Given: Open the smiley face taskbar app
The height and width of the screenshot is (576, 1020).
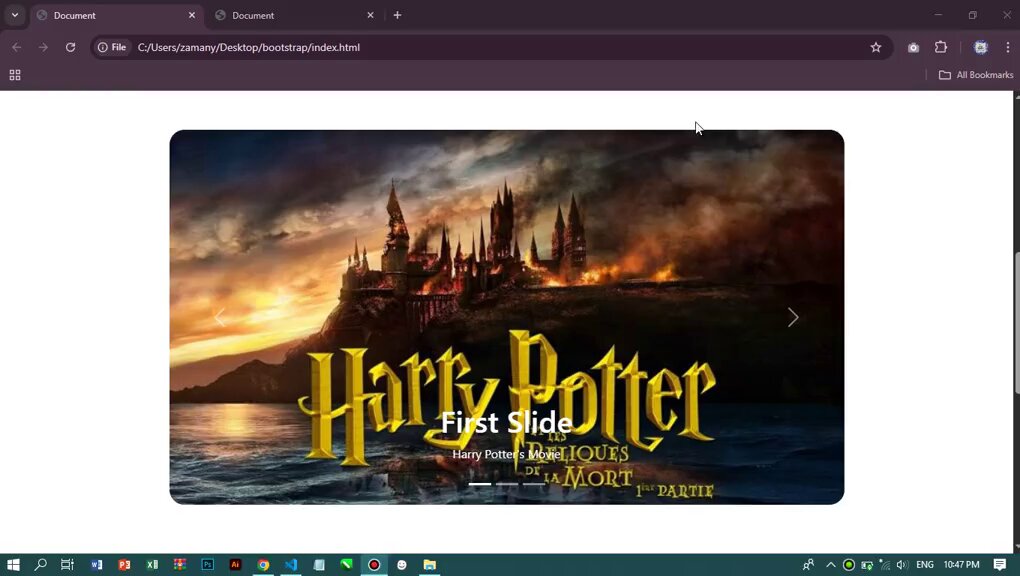Looking at the screenshot, I should pos(402,564).
